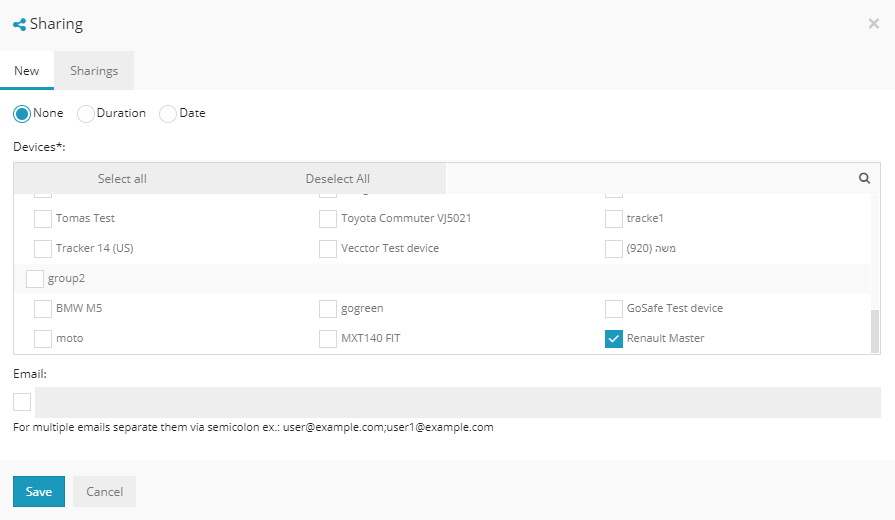The width and height of the screenshot is (895, 520).
Task: Click the Deselect All button
Action: coord(338,179)
